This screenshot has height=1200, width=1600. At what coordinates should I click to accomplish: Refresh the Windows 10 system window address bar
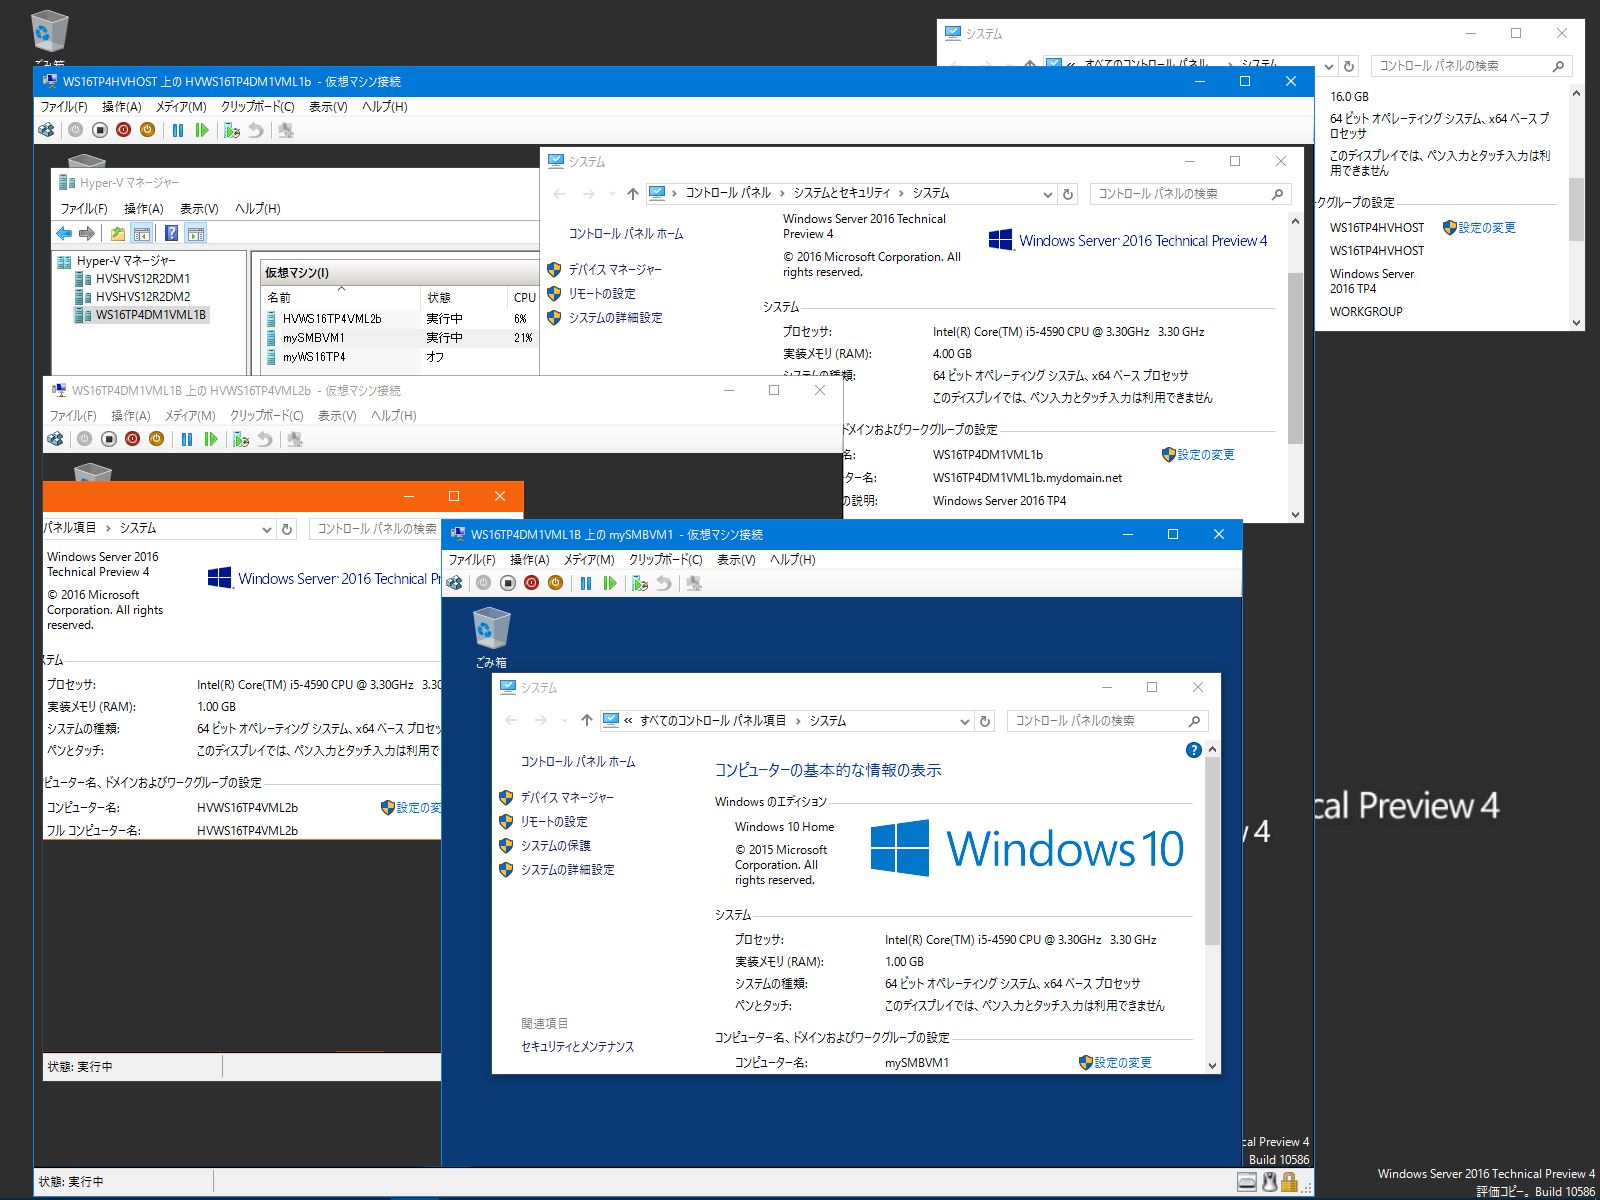[x=985, y=721]
